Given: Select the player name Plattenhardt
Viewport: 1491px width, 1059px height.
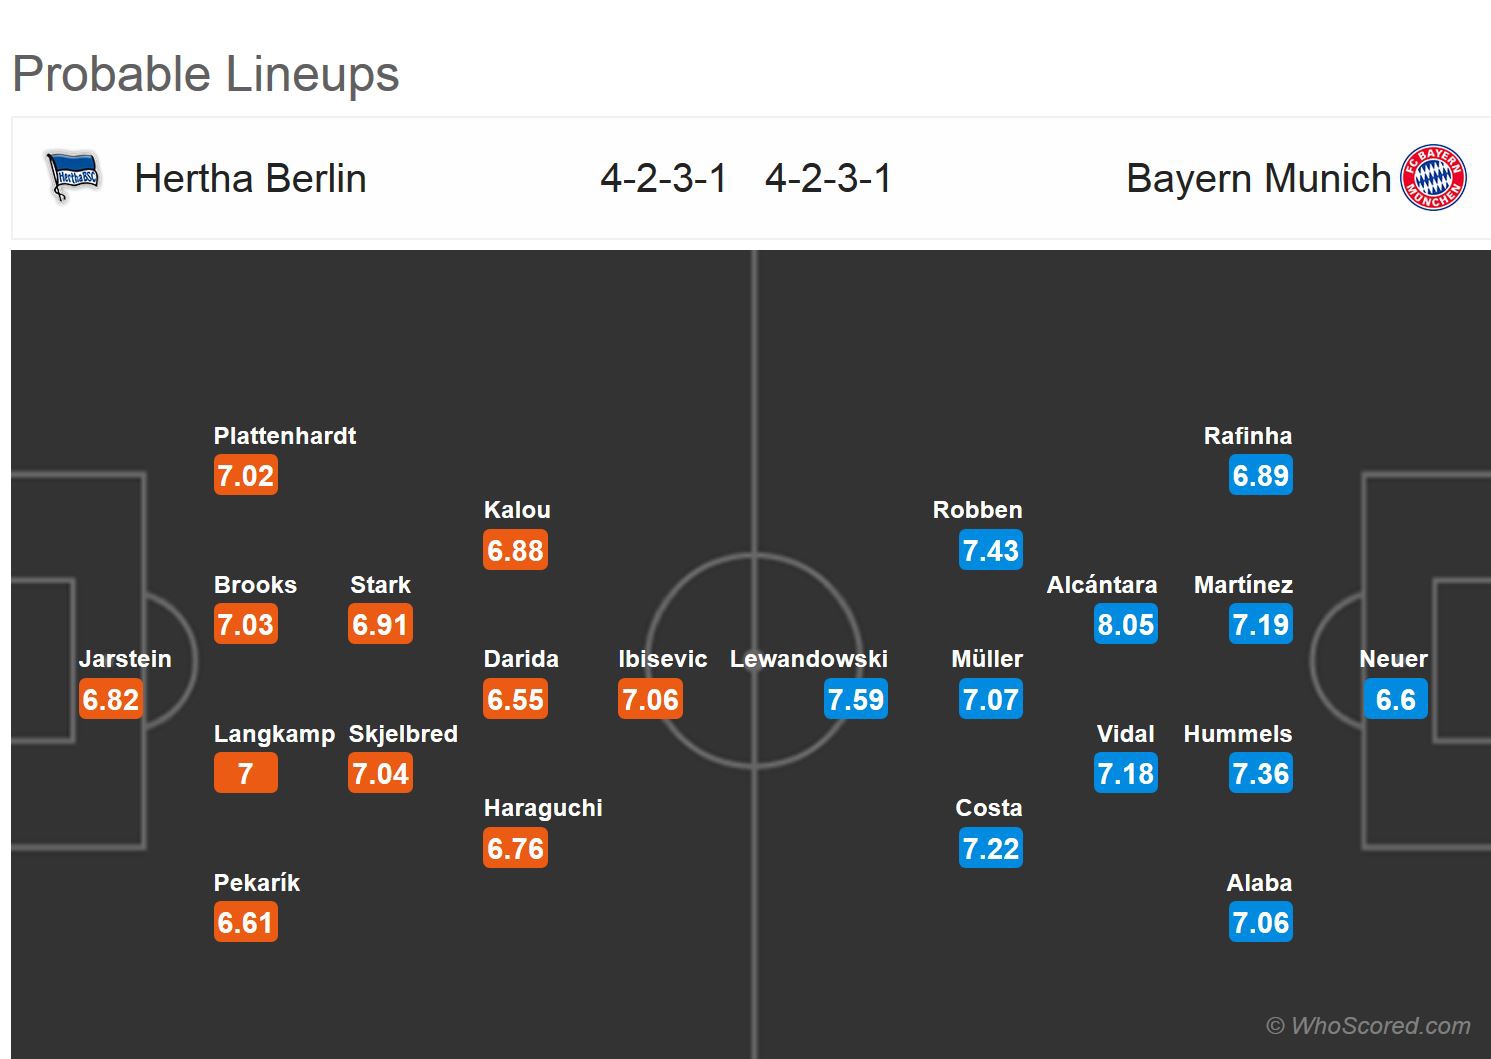Looking at the screenshot, I should [x=285, y=436].
